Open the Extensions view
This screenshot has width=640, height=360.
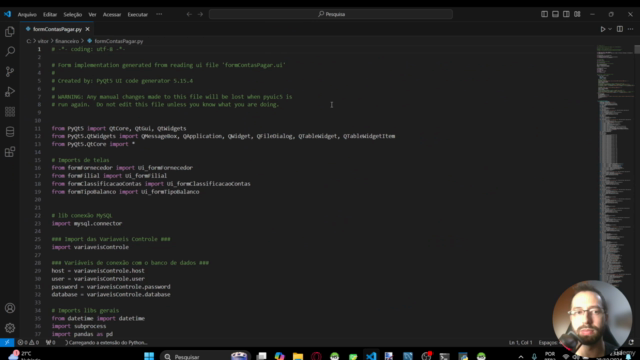(10, 152)
